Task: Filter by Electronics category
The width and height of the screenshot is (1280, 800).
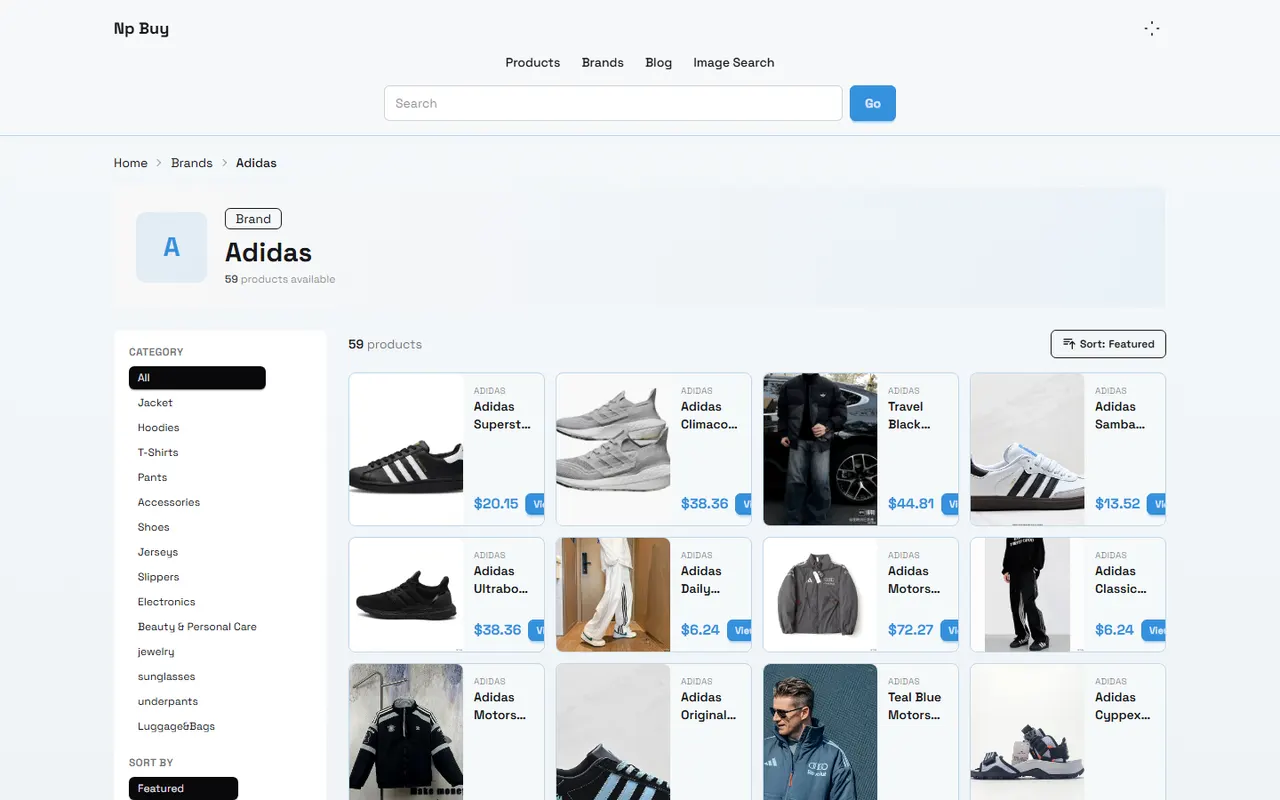Action: 166,603
